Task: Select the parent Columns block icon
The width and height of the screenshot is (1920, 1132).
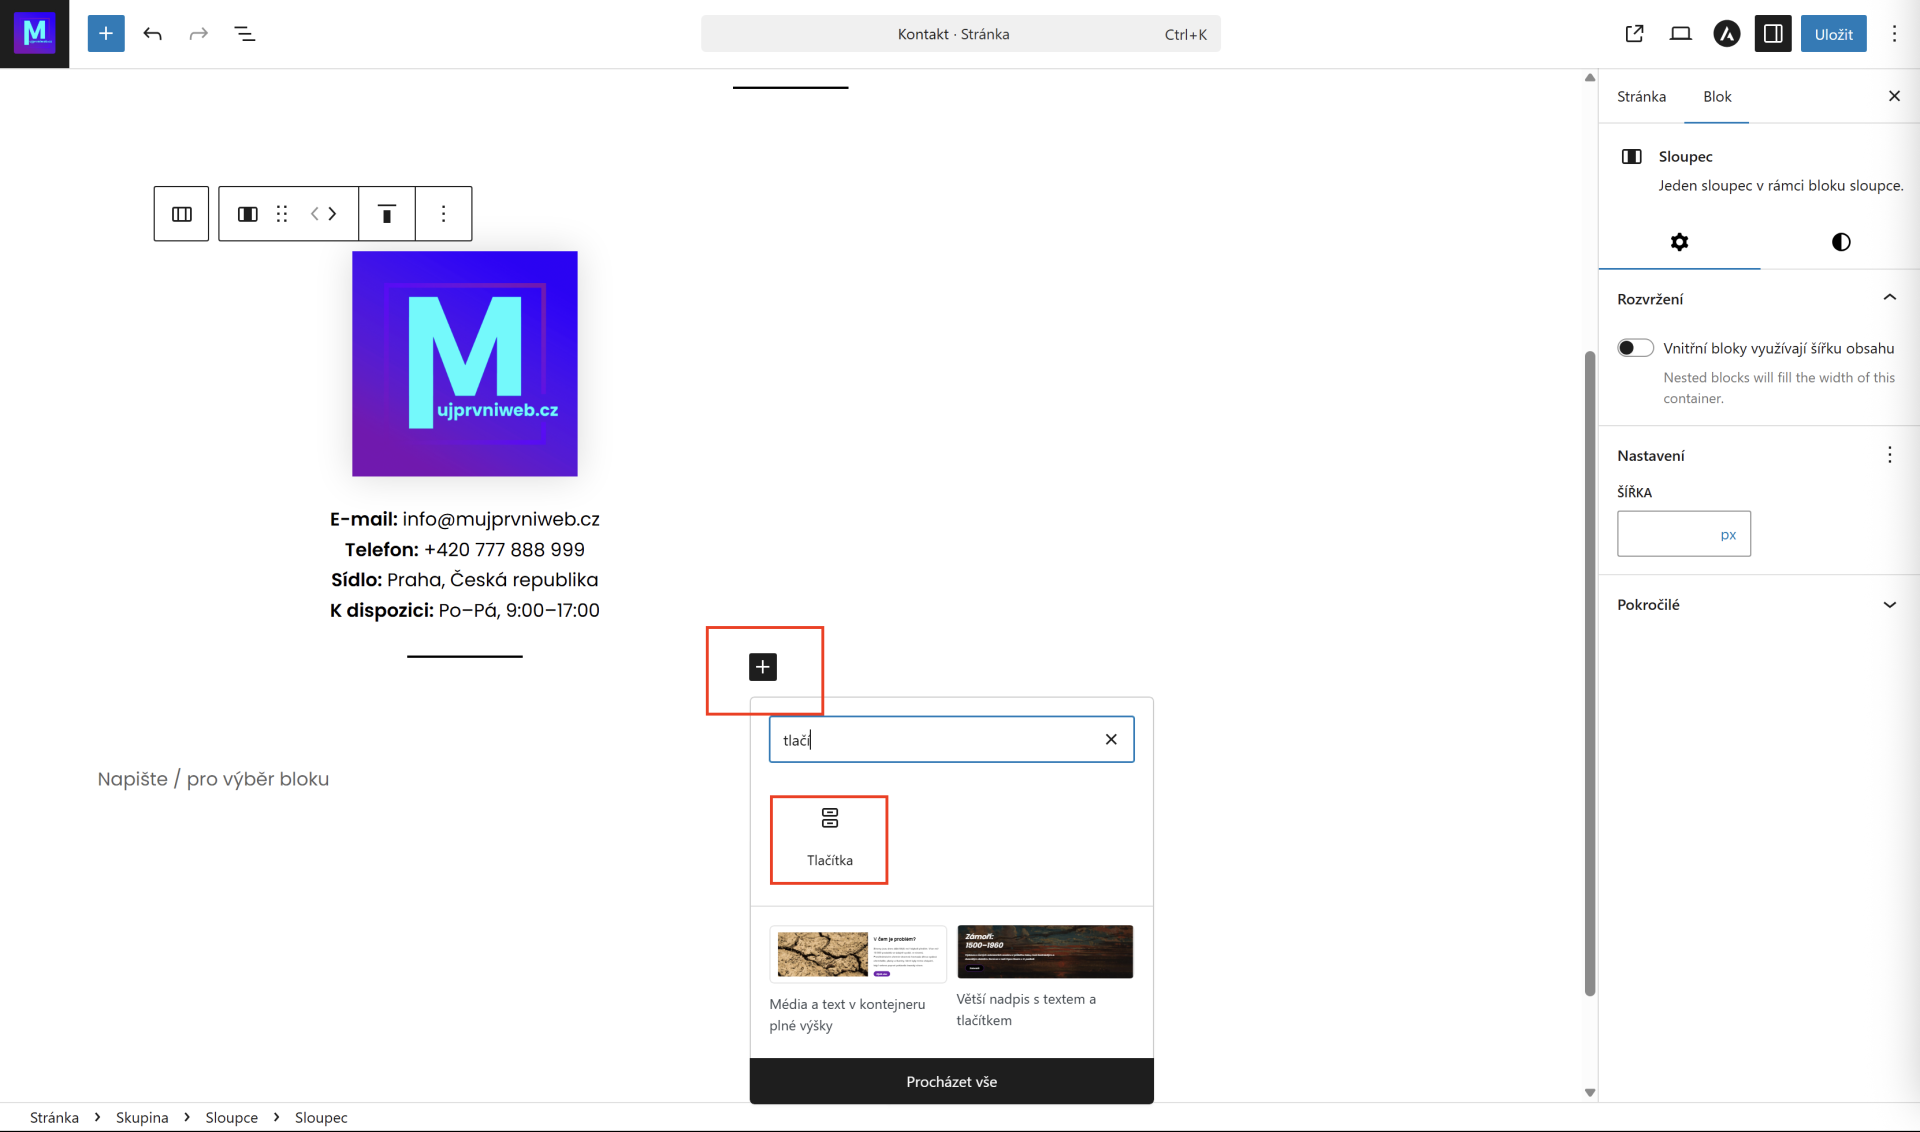Action: 181,214
